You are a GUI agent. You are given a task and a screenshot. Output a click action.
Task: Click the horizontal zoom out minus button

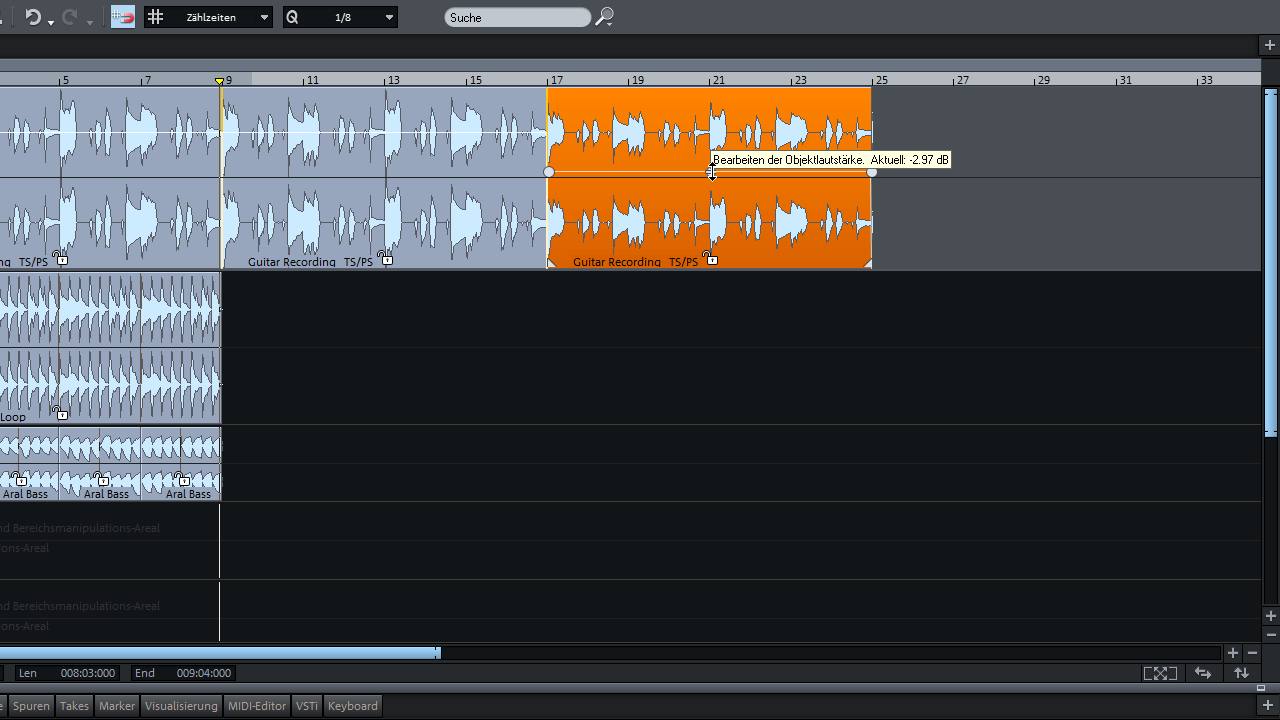pos(1252,653)
